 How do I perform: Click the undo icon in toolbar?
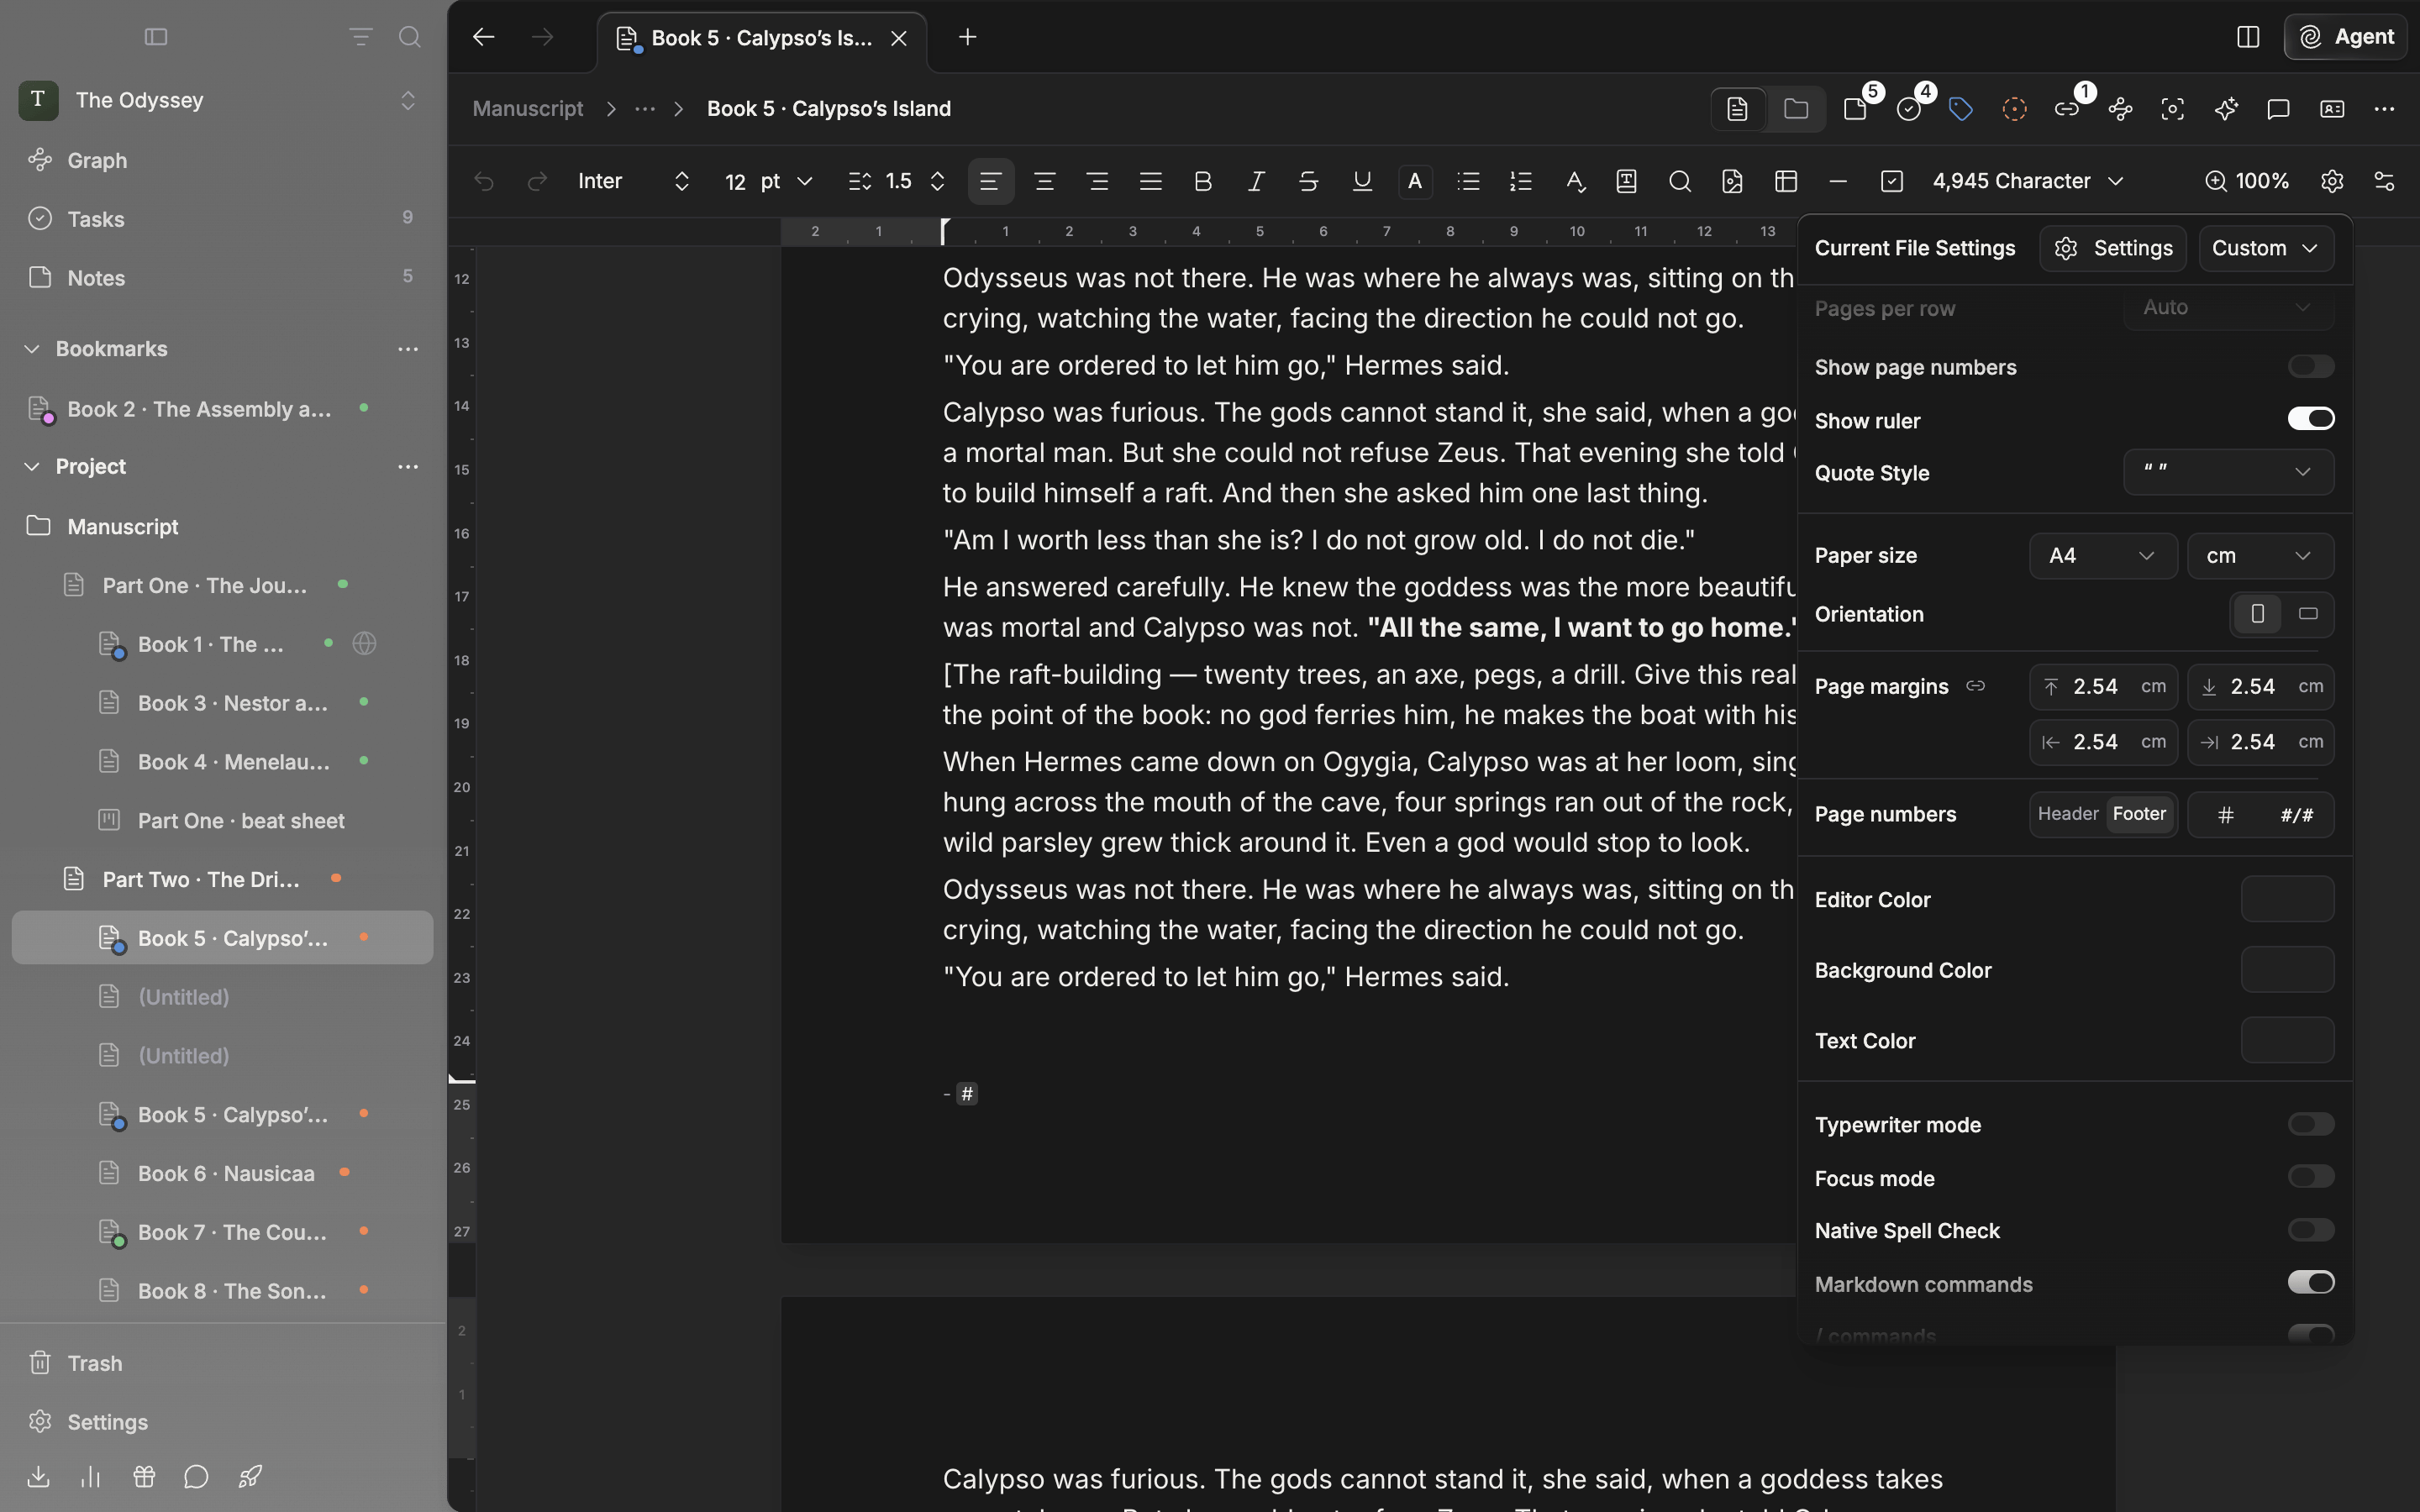point(484,181)
